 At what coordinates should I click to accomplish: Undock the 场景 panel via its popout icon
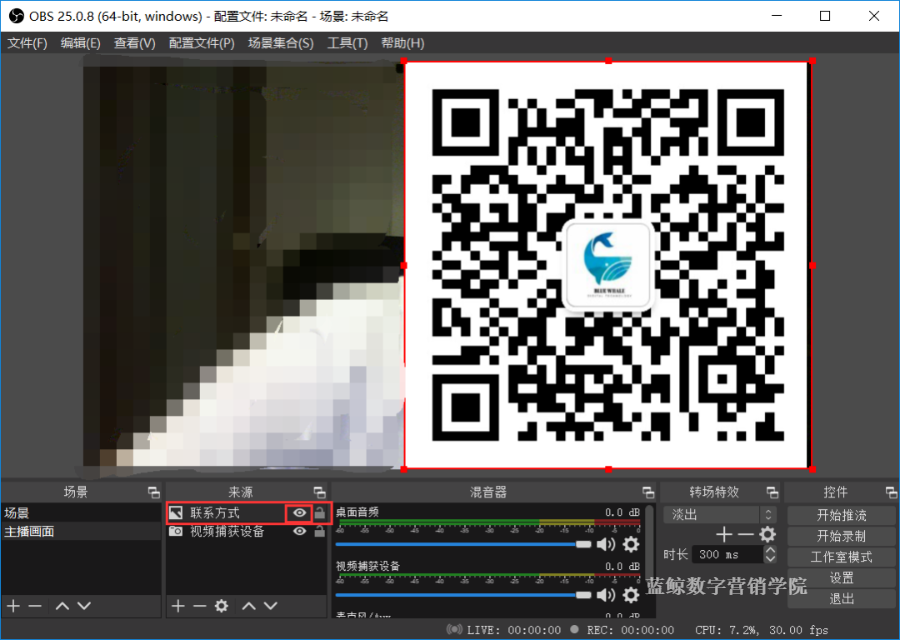pyautogui.click(x=154, y=492)
